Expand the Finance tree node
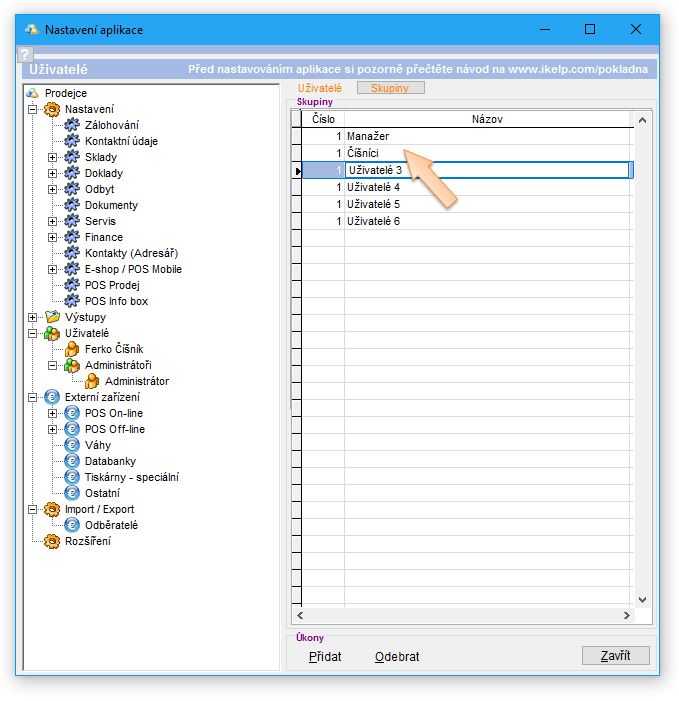Viewport: 679px width, 701px height. (x=52, y=237)
